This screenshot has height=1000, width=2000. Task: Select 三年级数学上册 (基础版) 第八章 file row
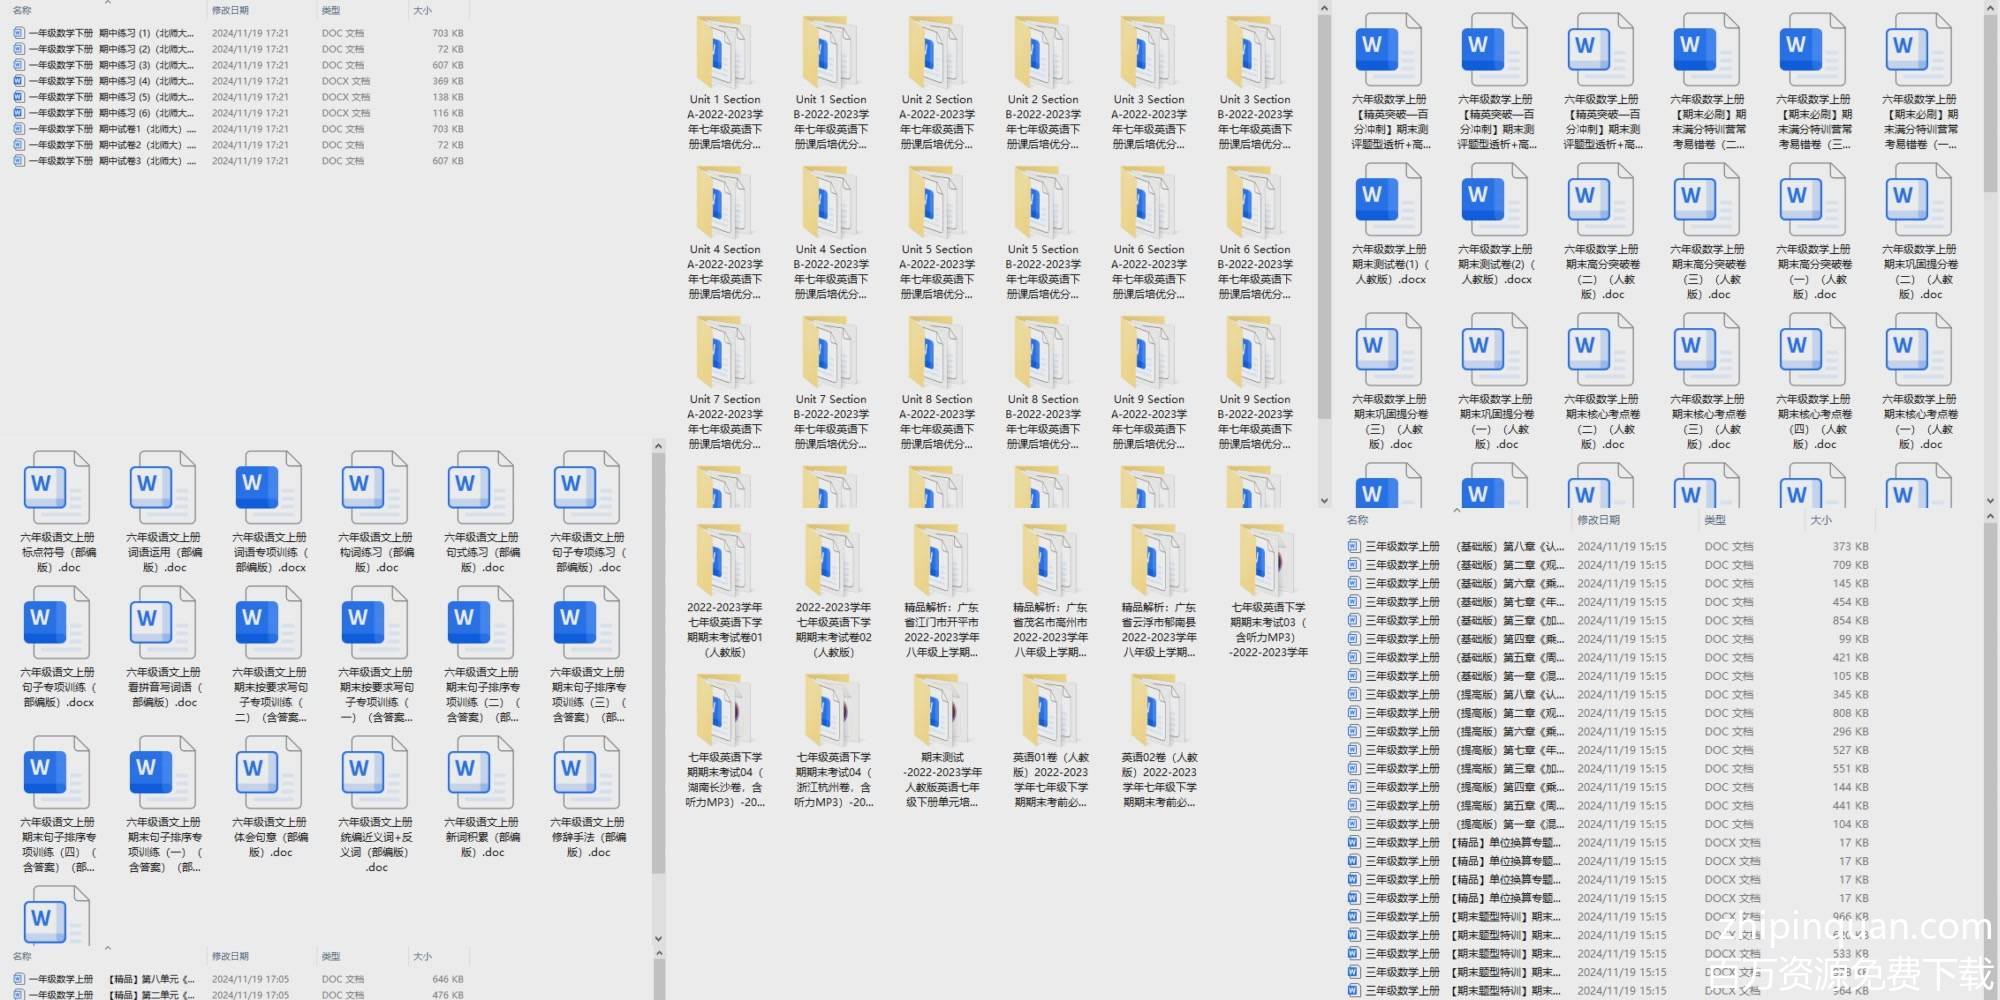pyautogui.click(x=1460, y=547)
